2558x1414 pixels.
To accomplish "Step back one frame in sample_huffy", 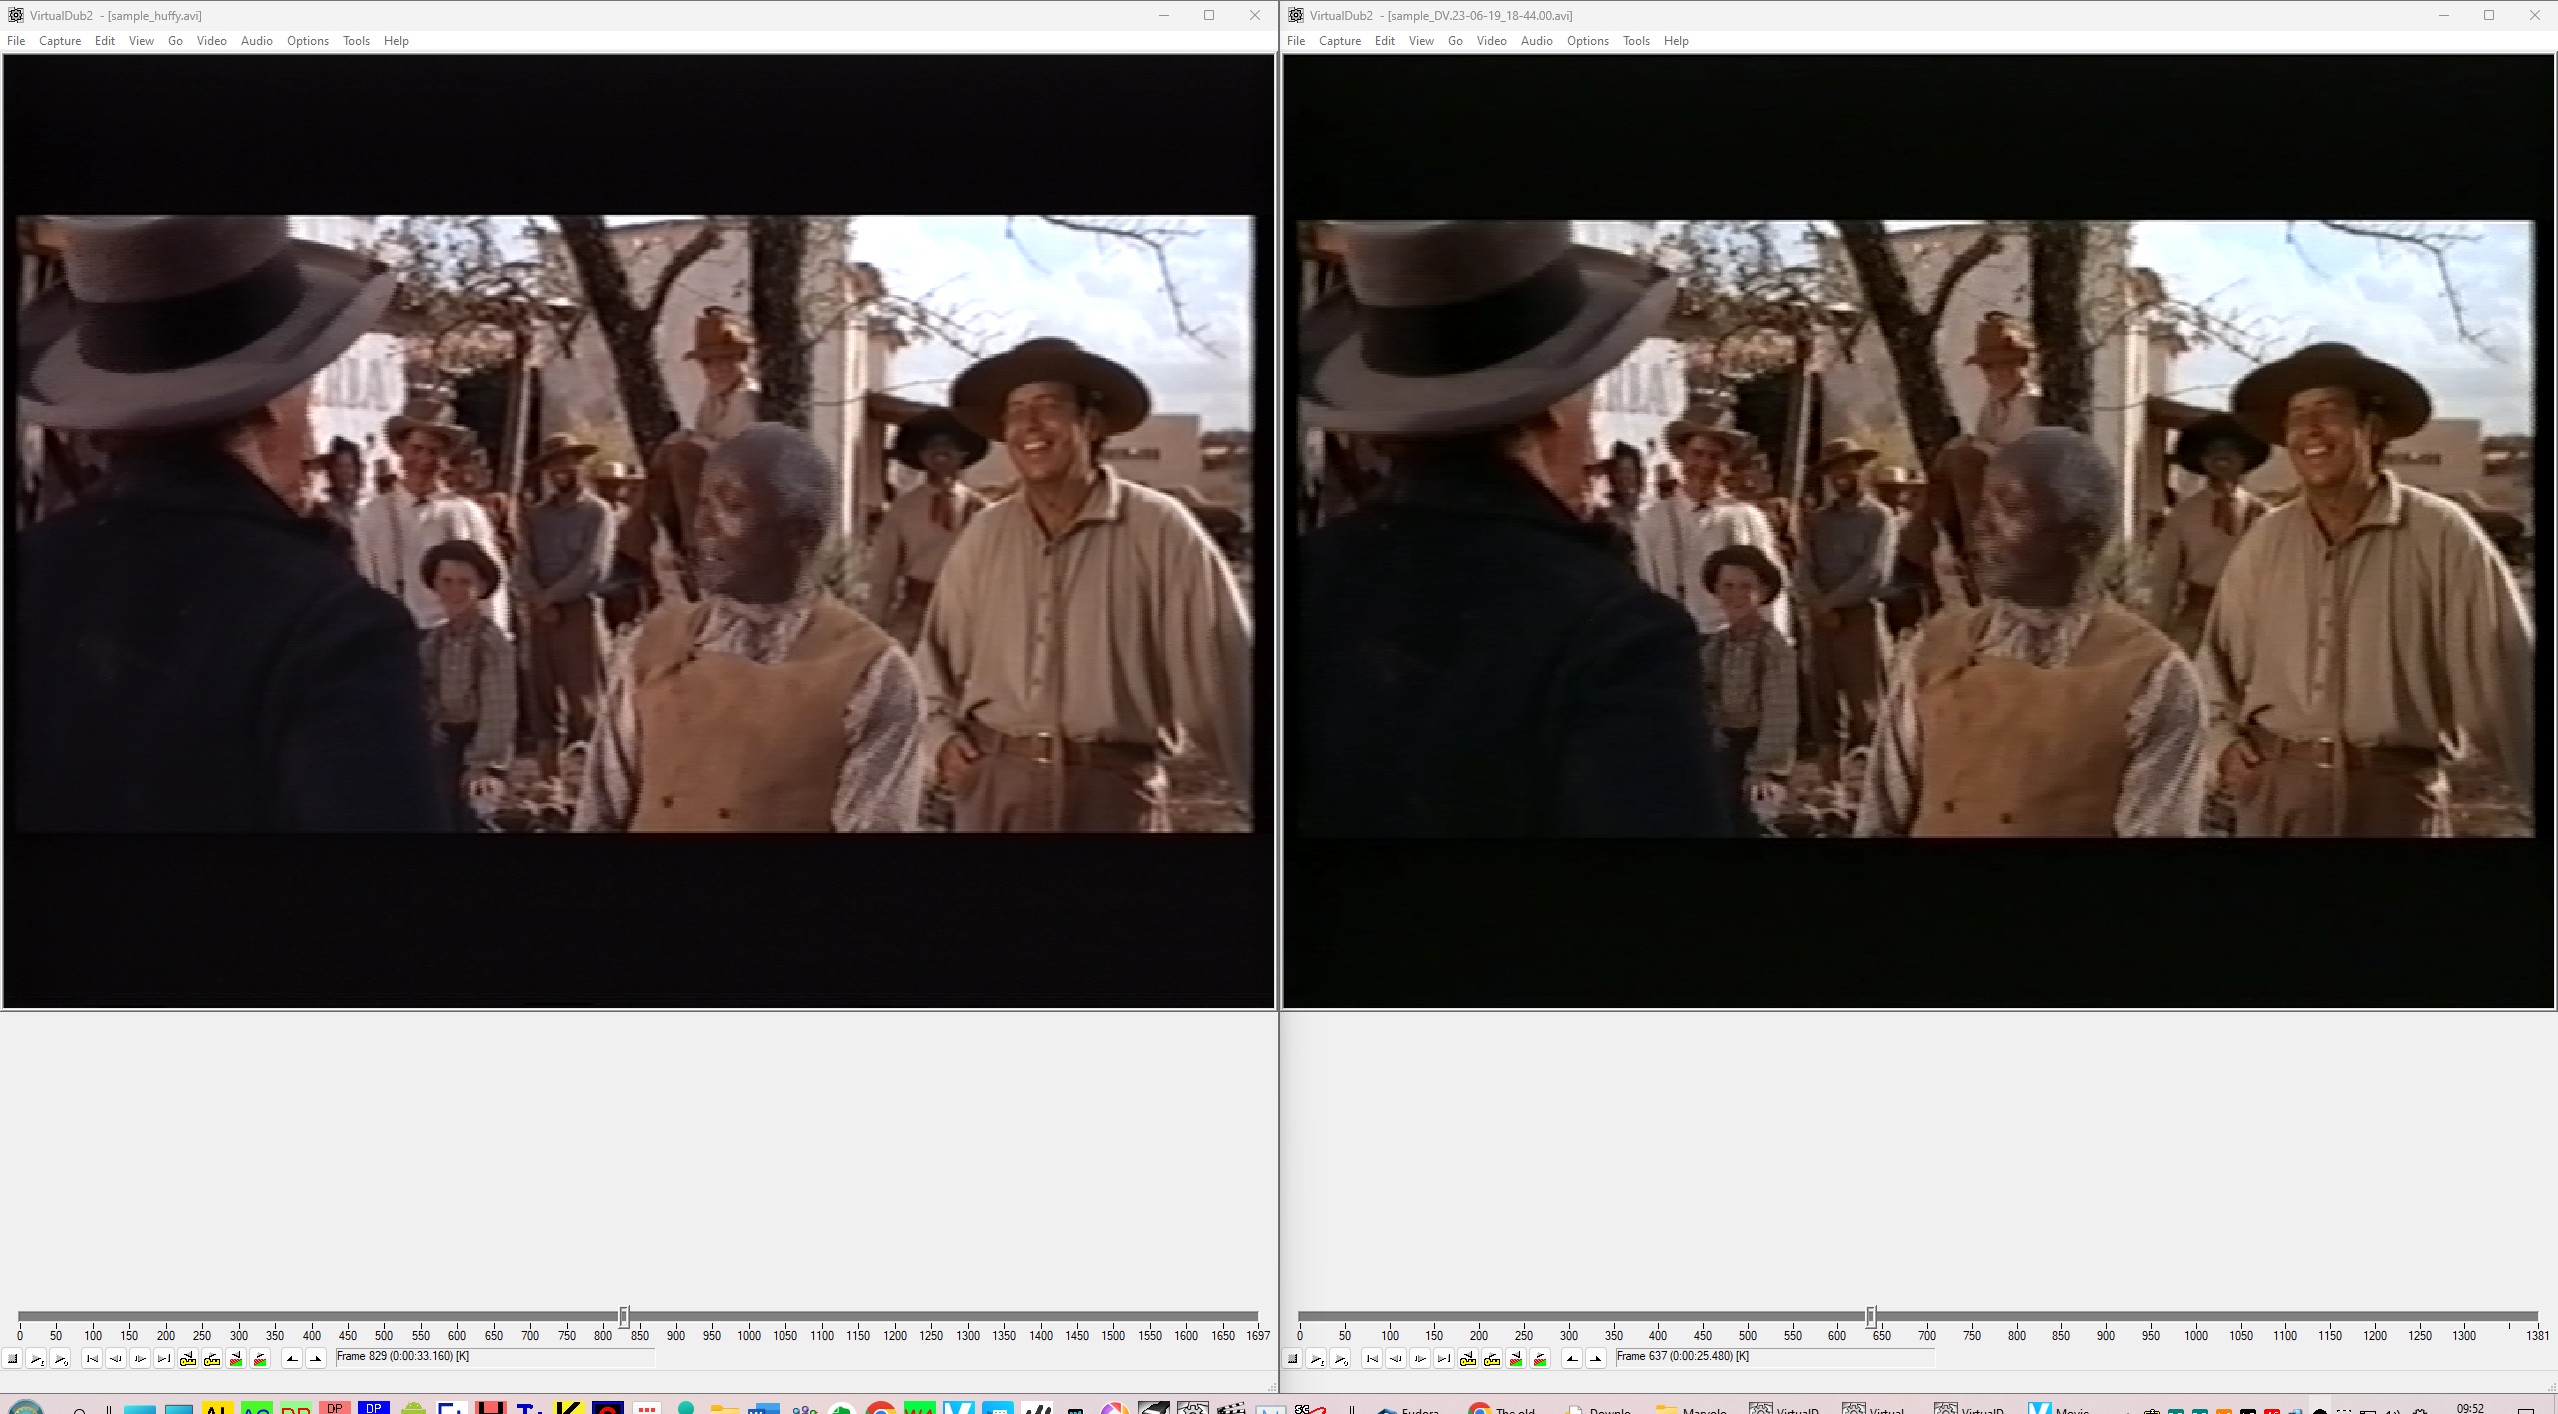I will pyautogui.click(x=116, y=1358).
